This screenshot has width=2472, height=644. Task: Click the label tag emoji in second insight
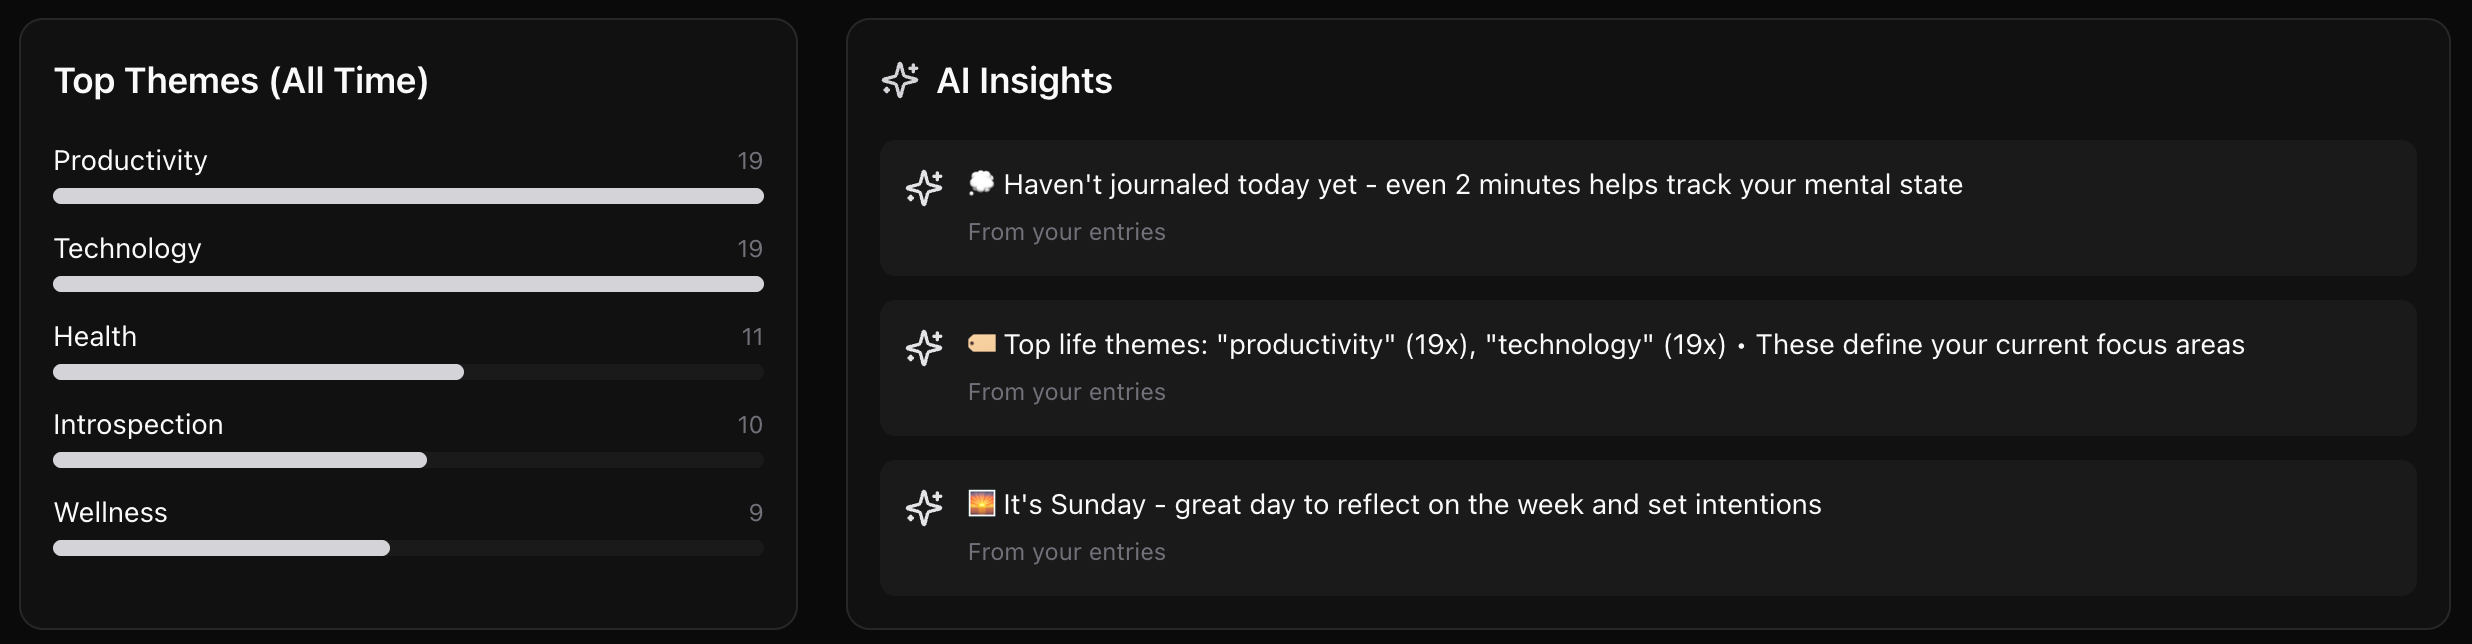(982, 344)
